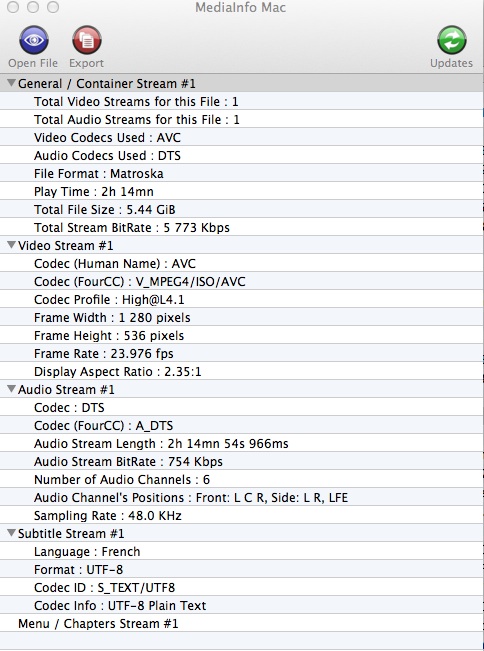Click the MediaInfo Mac window title
The height and width of the screenshot is (651, 484).
click(x=240, y=7)
